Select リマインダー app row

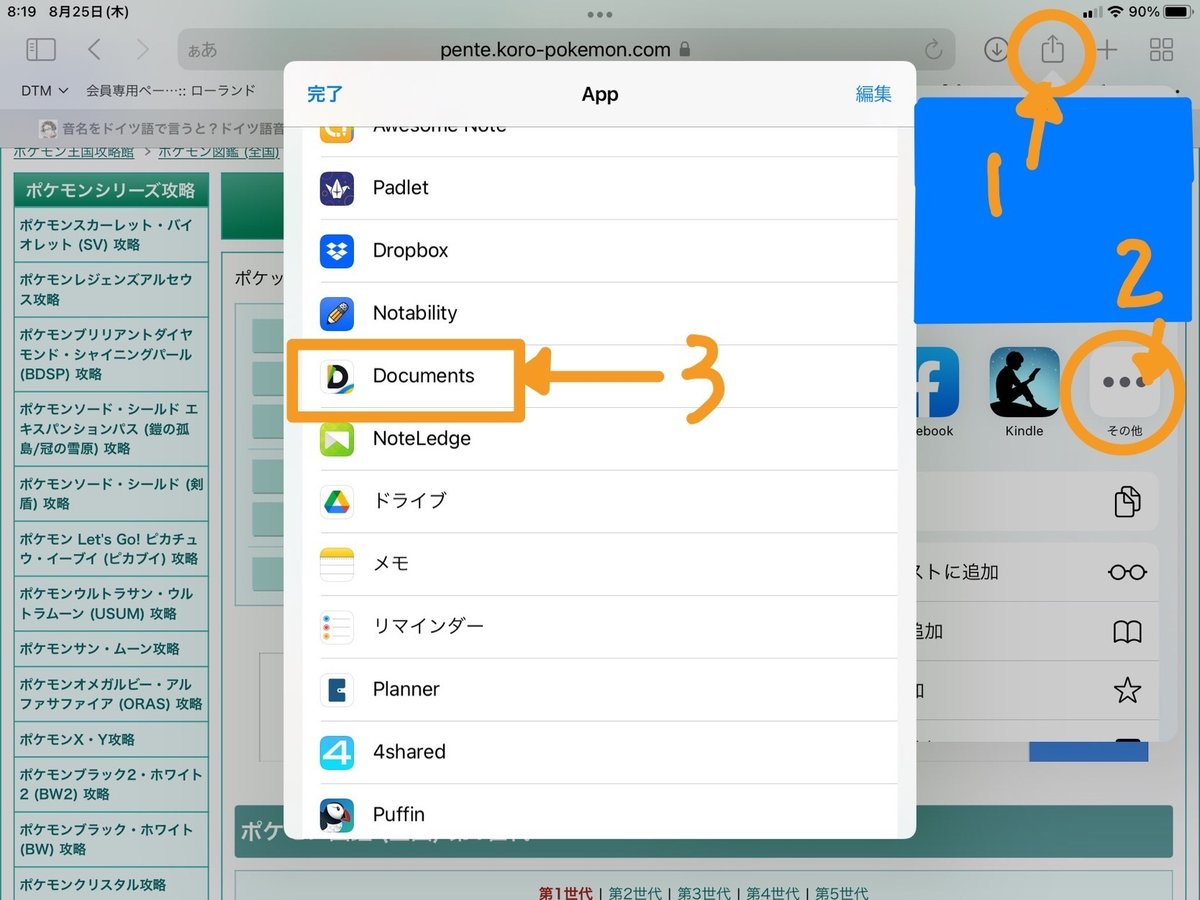pyautogui.click(x=608, y=626)
